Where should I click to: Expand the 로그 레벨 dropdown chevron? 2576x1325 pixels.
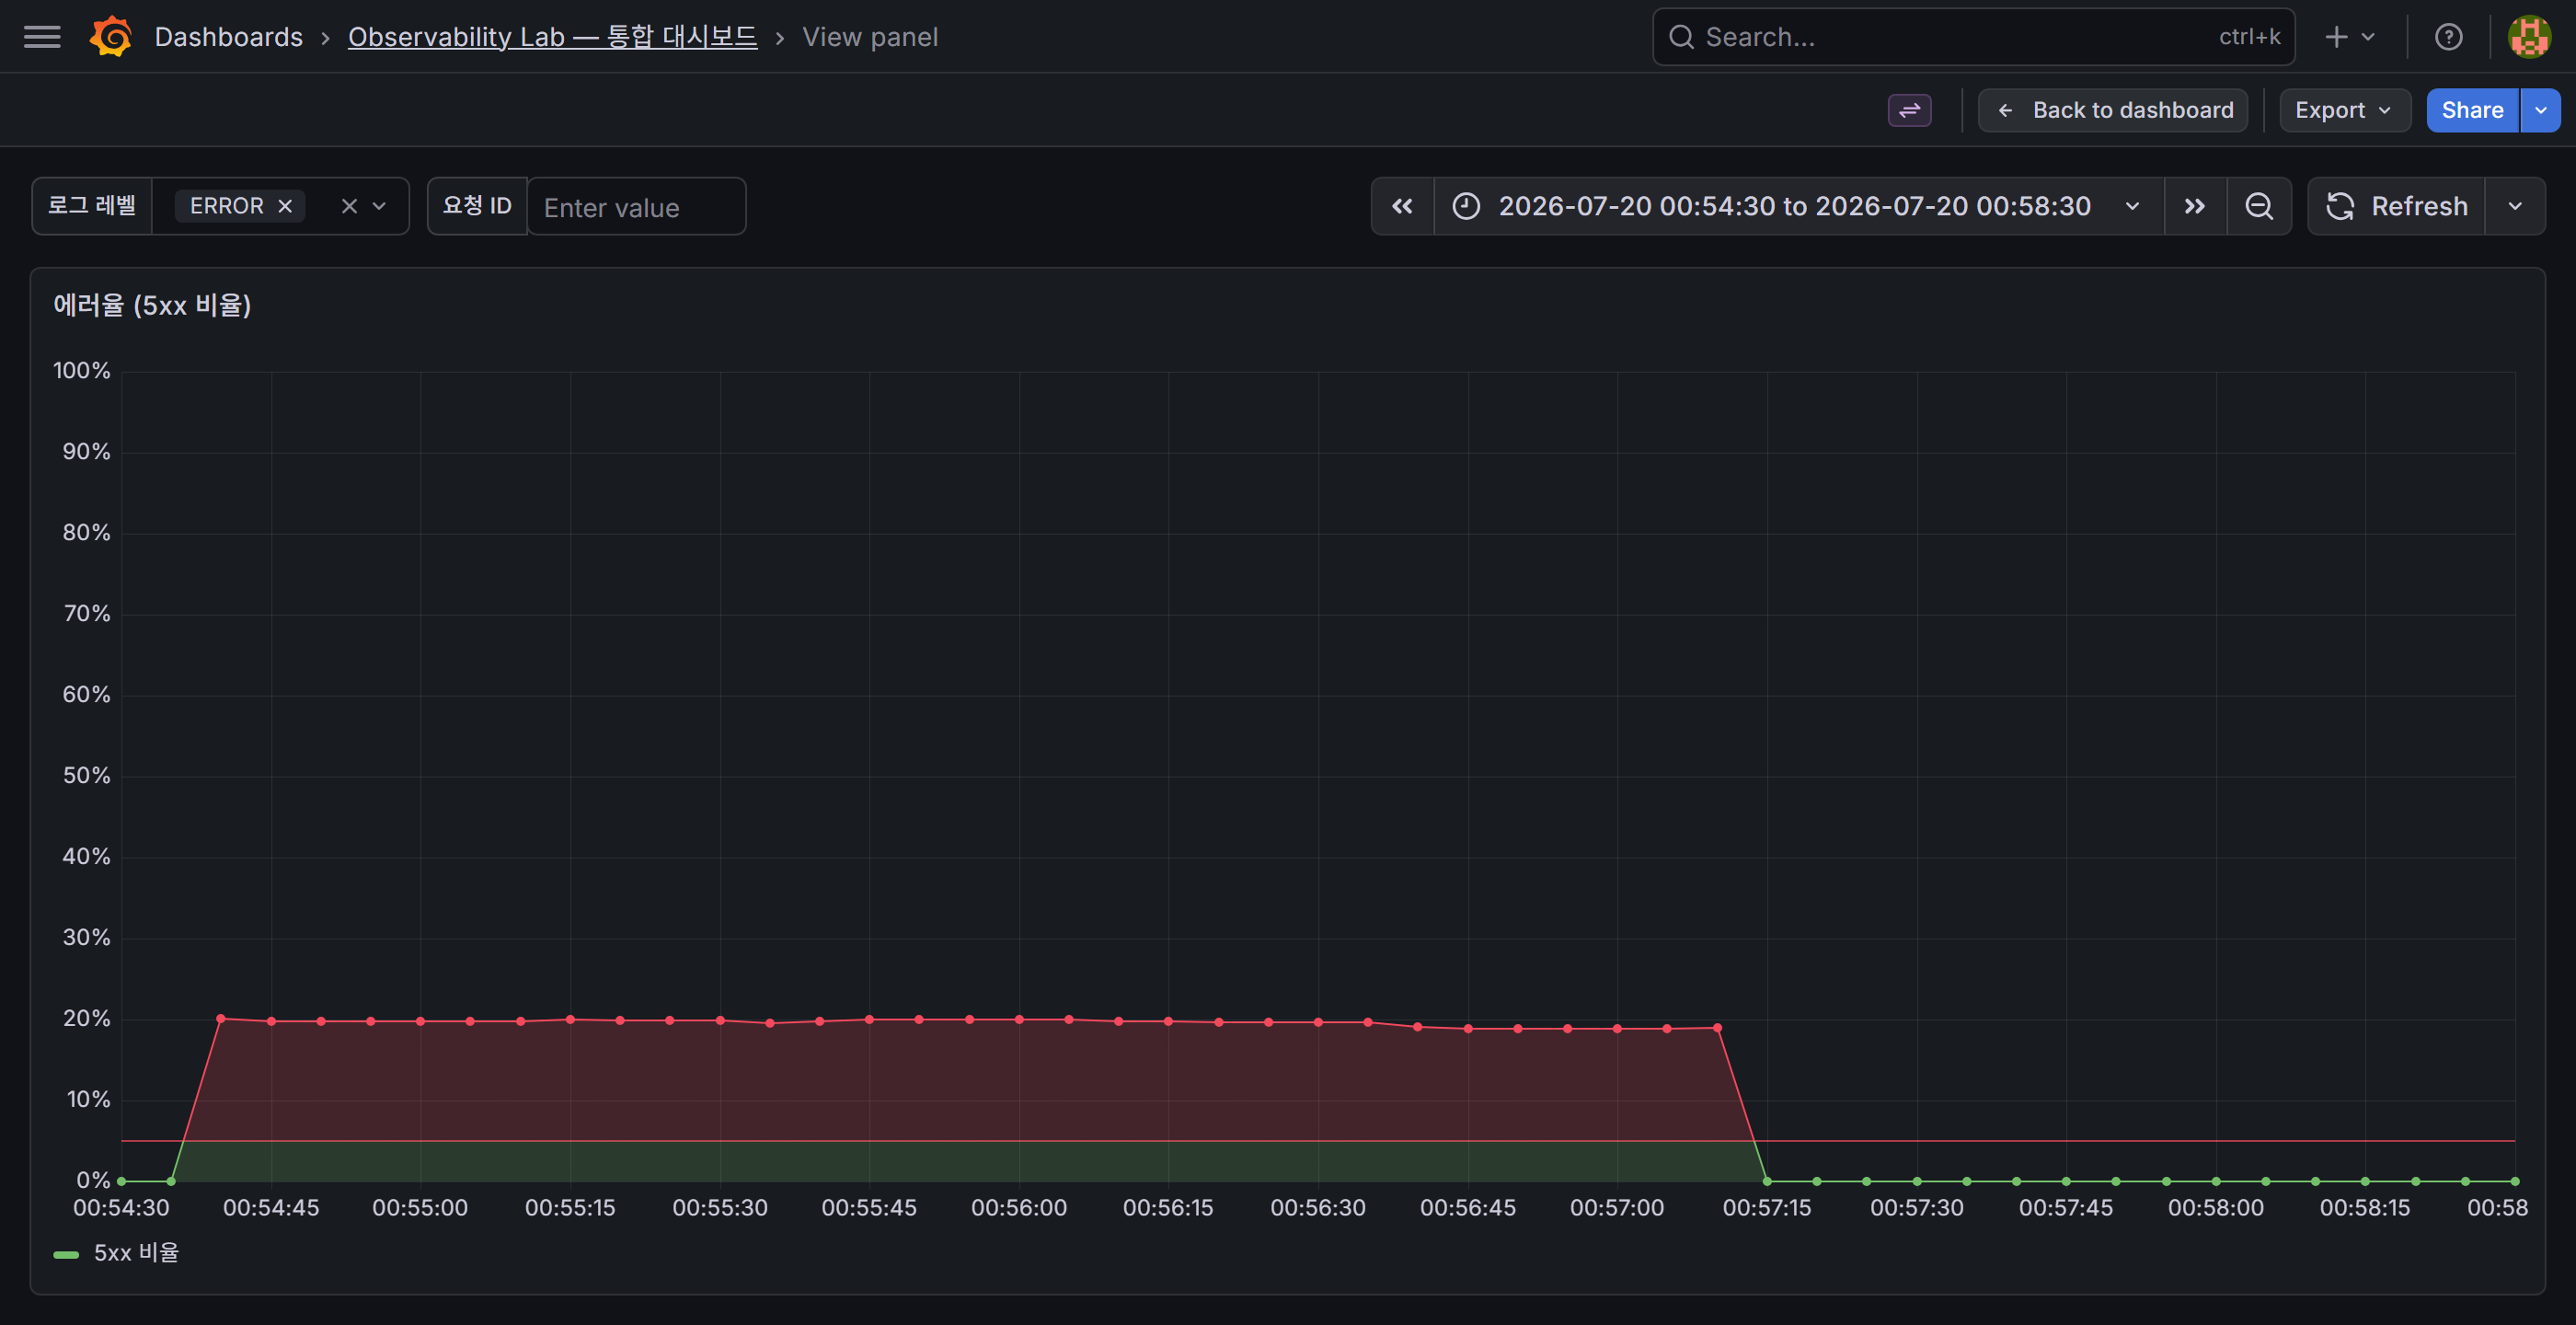[x=379, y=206]
